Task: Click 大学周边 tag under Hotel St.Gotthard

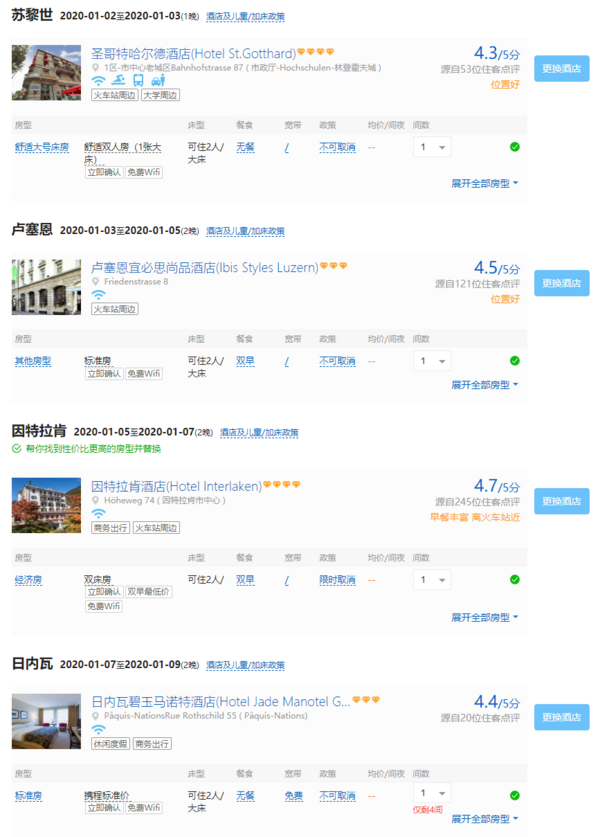Action: [x=160, y=95]
